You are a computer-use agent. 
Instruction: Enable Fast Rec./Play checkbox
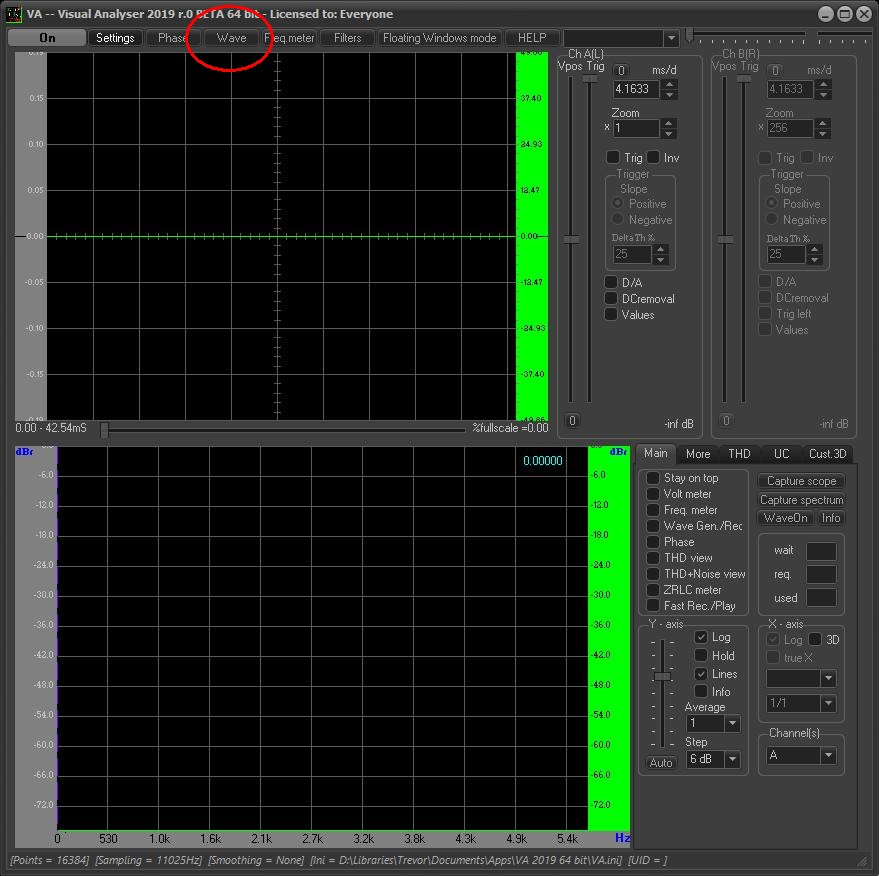coord(653,606)
